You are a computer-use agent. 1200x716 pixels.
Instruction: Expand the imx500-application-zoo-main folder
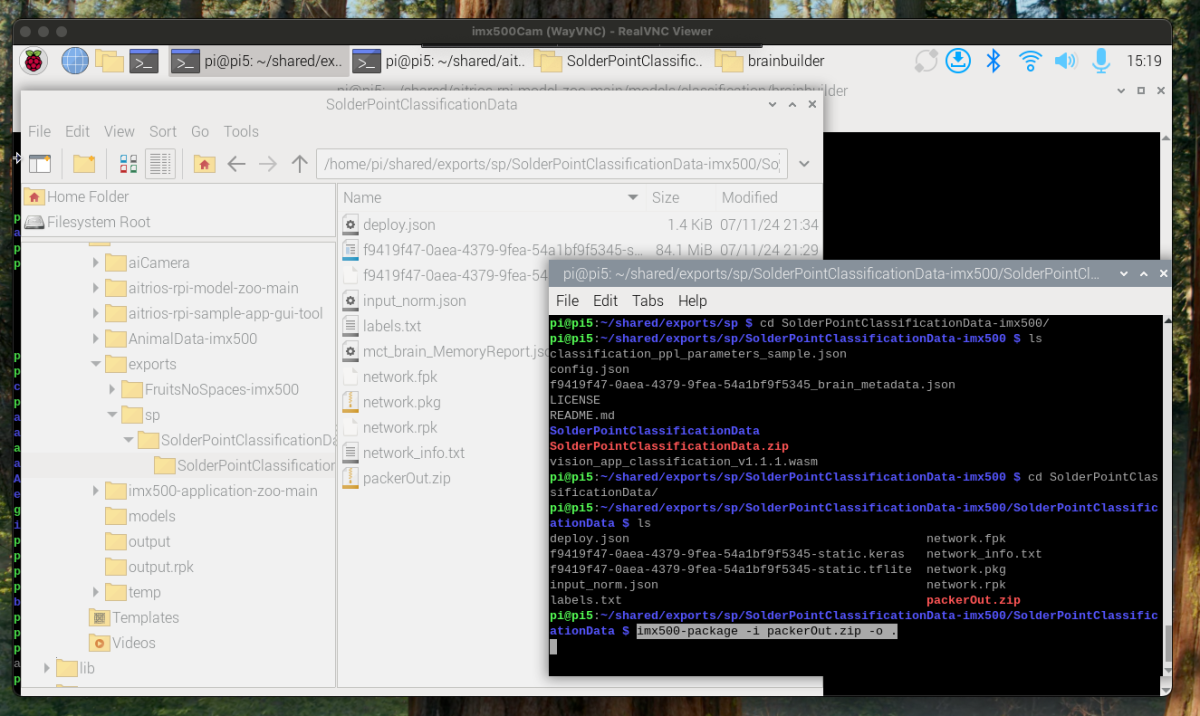[95, 491]
